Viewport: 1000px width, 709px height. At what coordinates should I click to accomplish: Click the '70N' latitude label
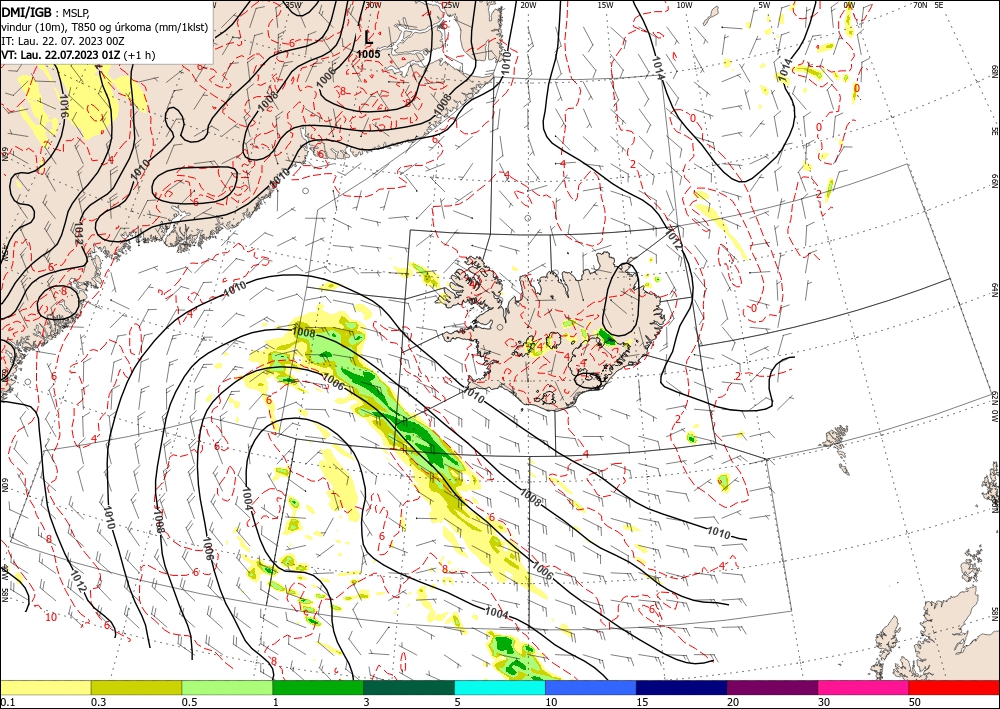(x=920, y=5)
